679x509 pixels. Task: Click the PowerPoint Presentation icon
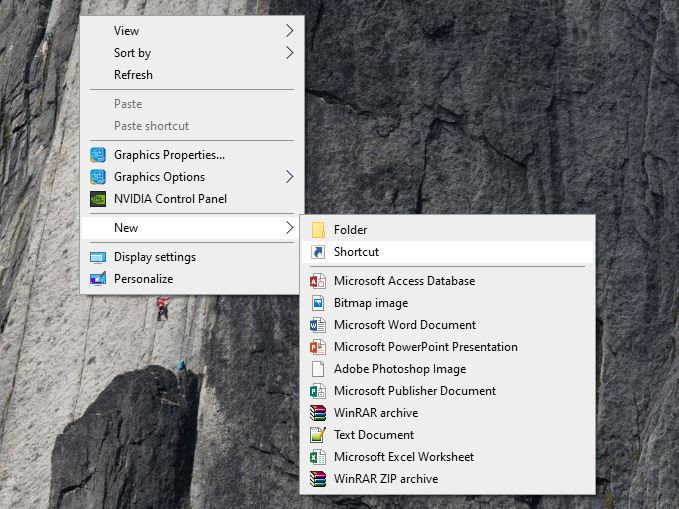click(318, 347)
